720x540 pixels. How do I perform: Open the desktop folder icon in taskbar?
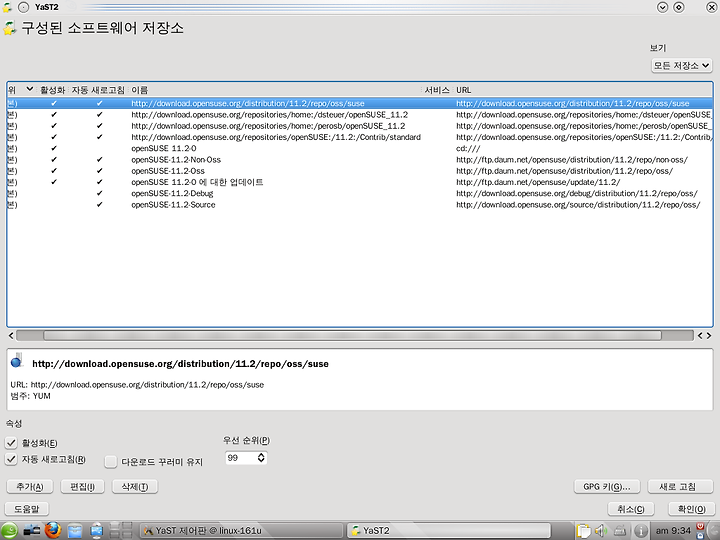click(x=32, y=530)
